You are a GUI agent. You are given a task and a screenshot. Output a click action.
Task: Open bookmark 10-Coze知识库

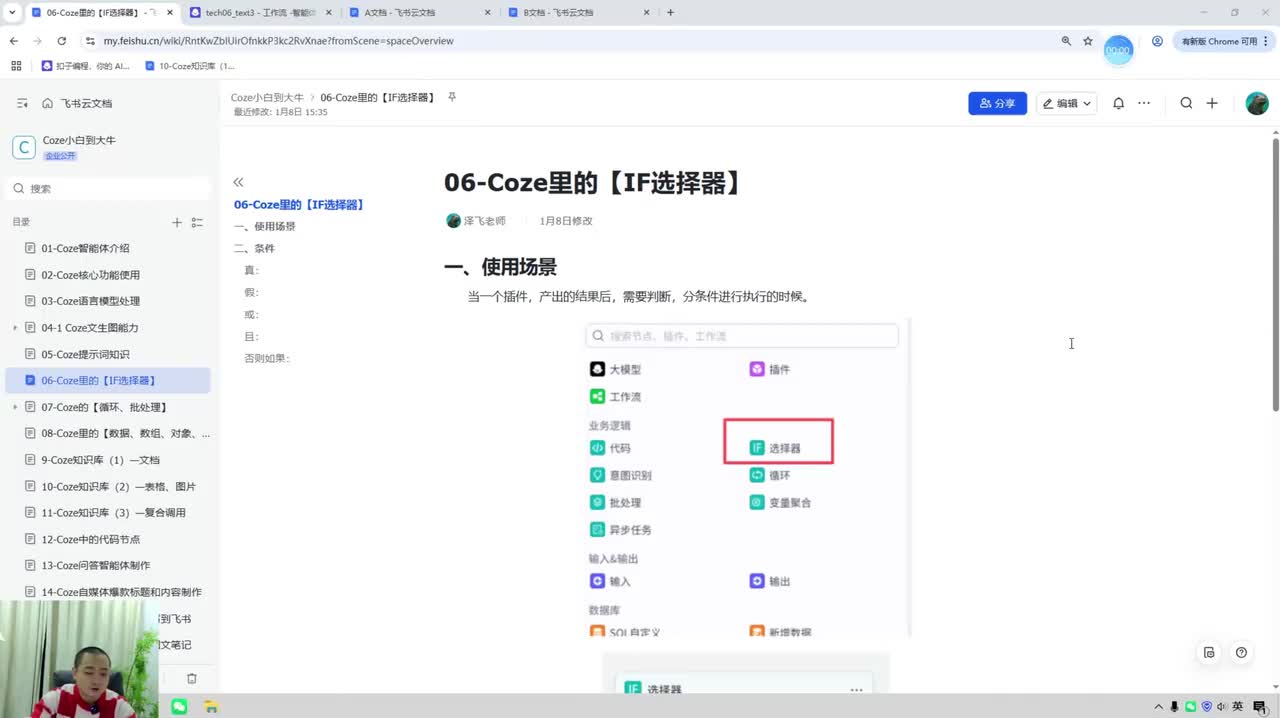coord(190,66)
